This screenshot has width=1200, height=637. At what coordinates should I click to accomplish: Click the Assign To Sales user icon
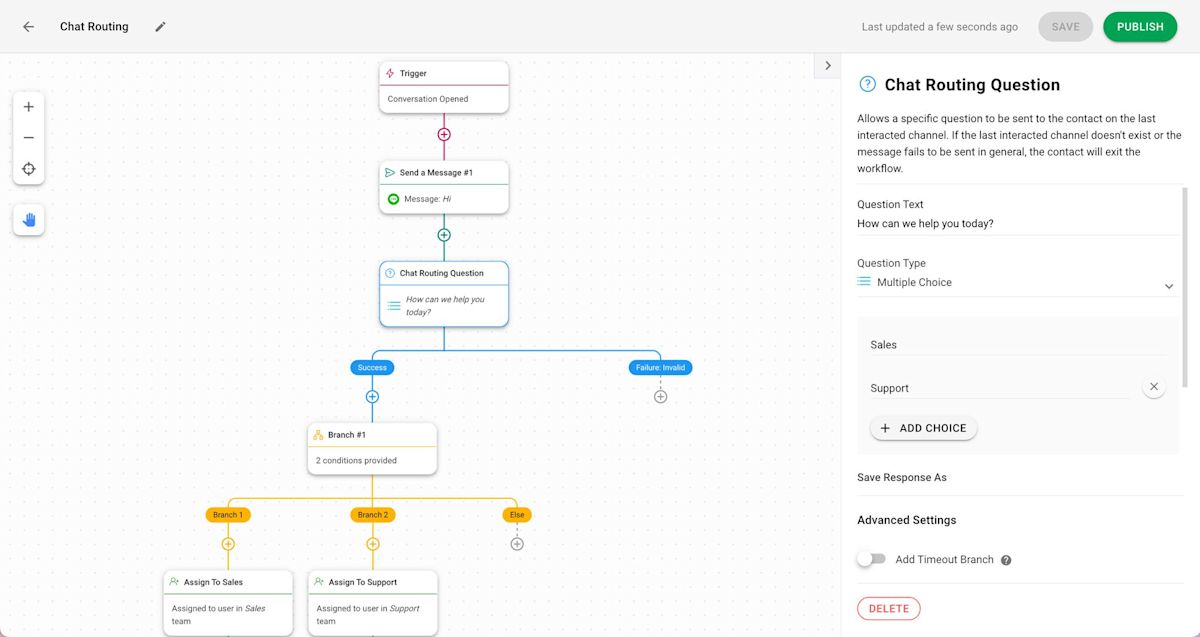tap(174, 582)
